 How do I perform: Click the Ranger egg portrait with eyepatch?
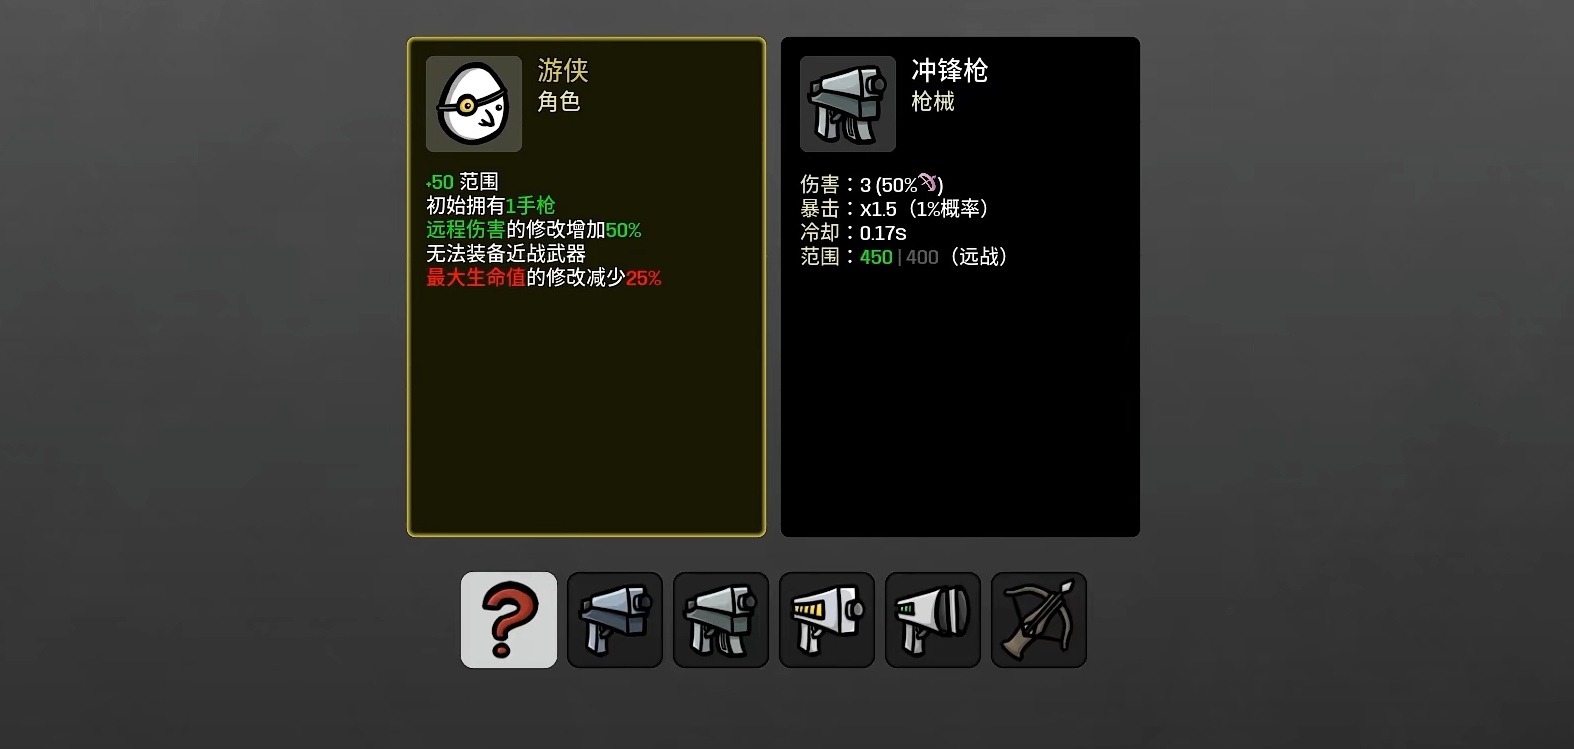pos(474,104)
